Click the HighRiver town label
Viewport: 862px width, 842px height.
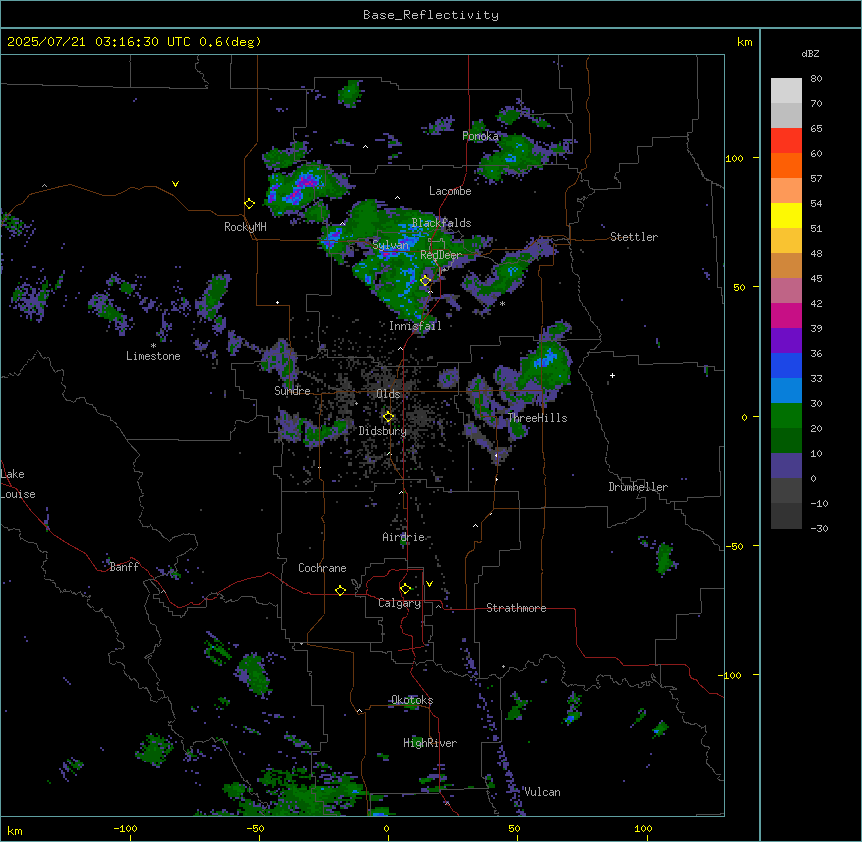(430, 743)
